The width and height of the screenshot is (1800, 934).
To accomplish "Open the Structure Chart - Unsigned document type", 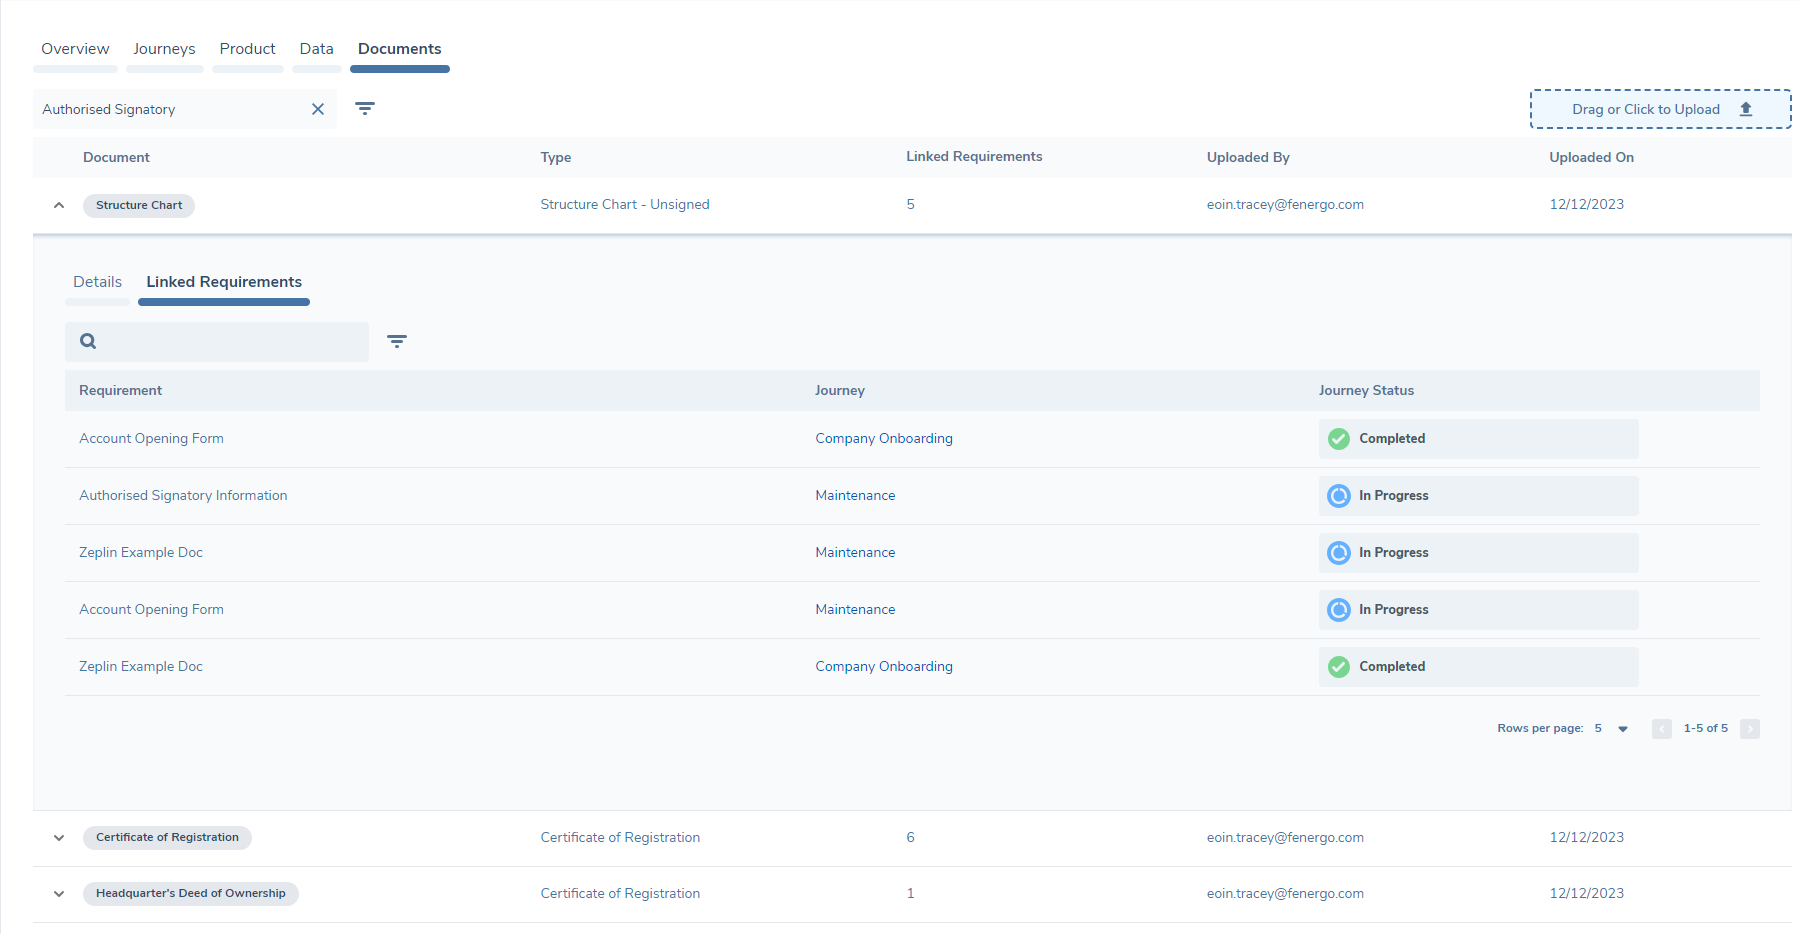I will click(625, 204).
